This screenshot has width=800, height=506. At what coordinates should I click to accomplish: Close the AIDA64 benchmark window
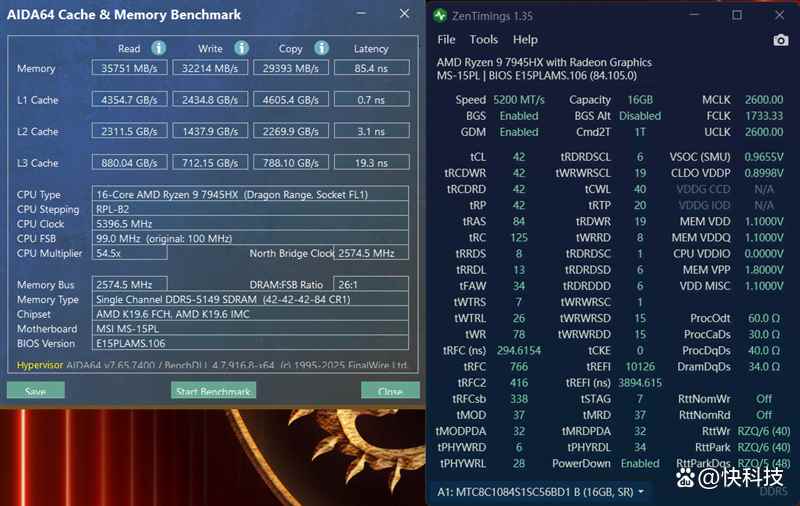tap(404, 14)
